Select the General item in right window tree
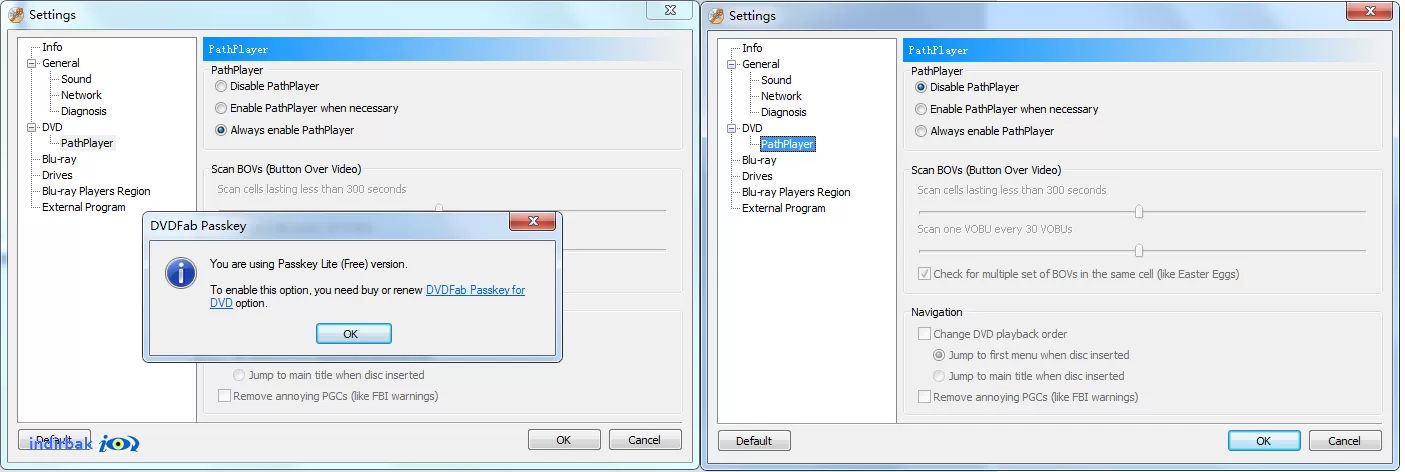 pyautogui.click(x=761, y=64)
